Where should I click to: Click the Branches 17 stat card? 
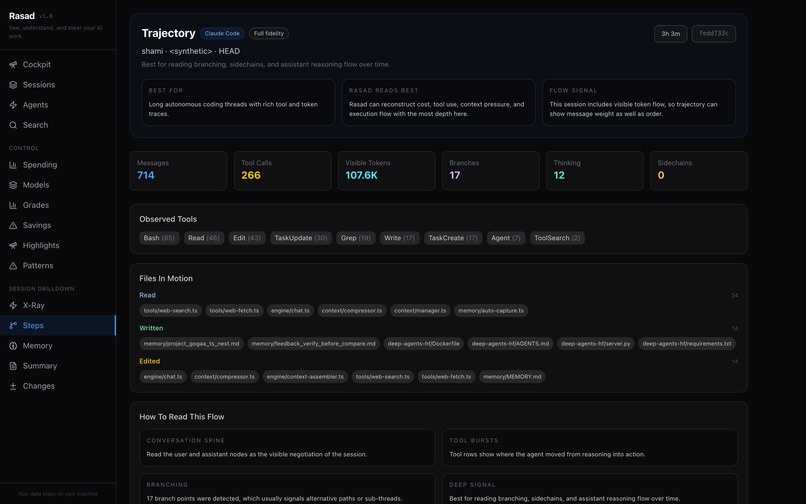click(491, 171)
